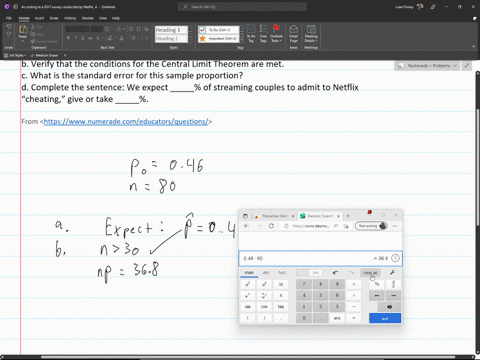
Task: Click the full page view expand icon
Action: pyautogui.click(x=467, y=66)
